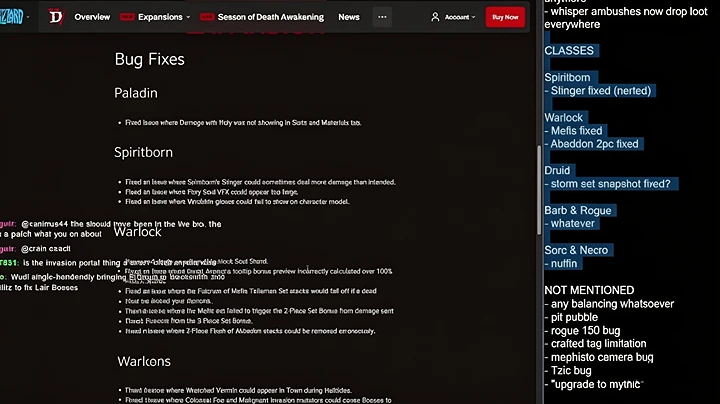Click the Spiritborn section heading
720x404 pixels.
point(143,153)
